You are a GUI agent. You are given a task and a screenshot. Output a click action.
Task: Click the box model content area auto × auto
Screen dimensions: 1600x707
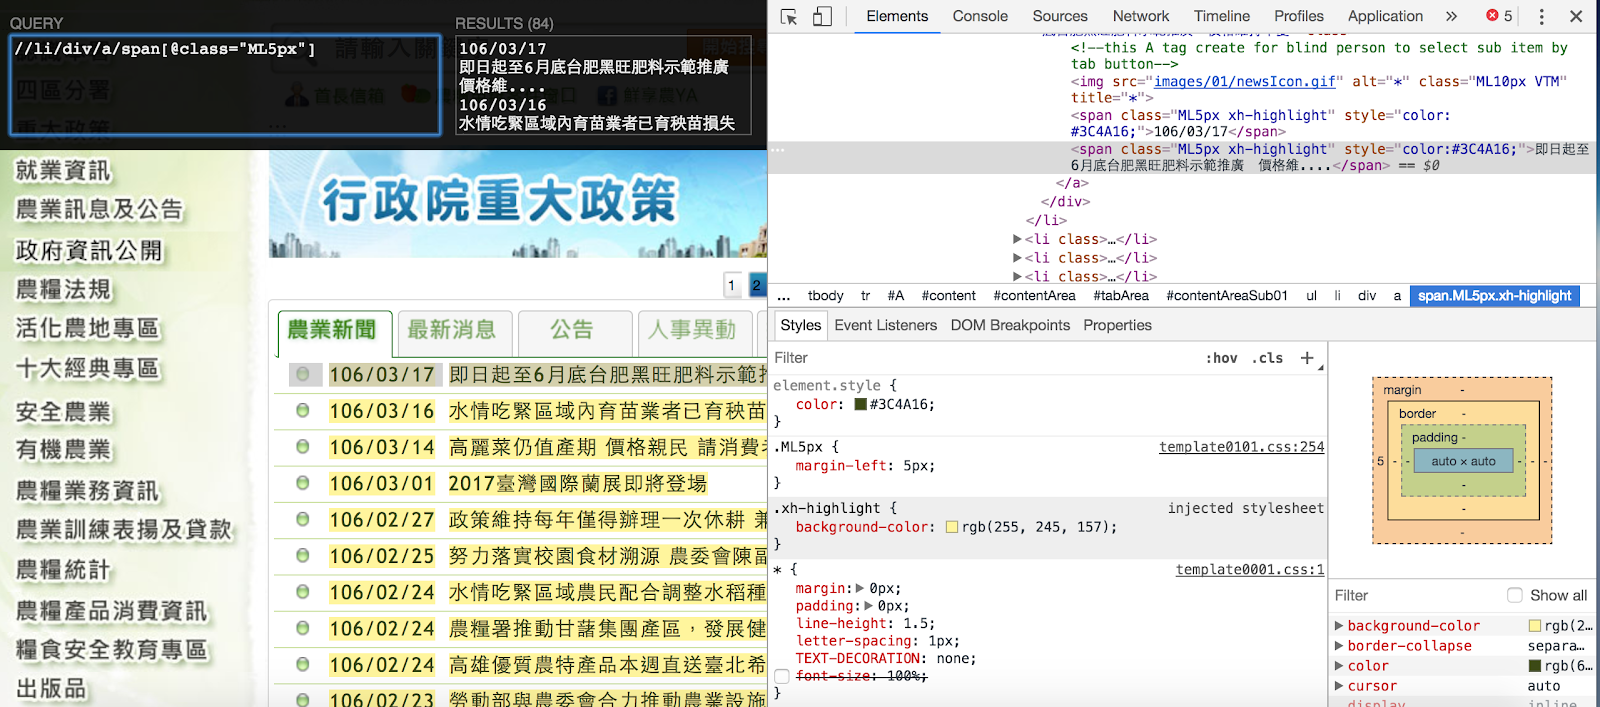[1463, 461]
